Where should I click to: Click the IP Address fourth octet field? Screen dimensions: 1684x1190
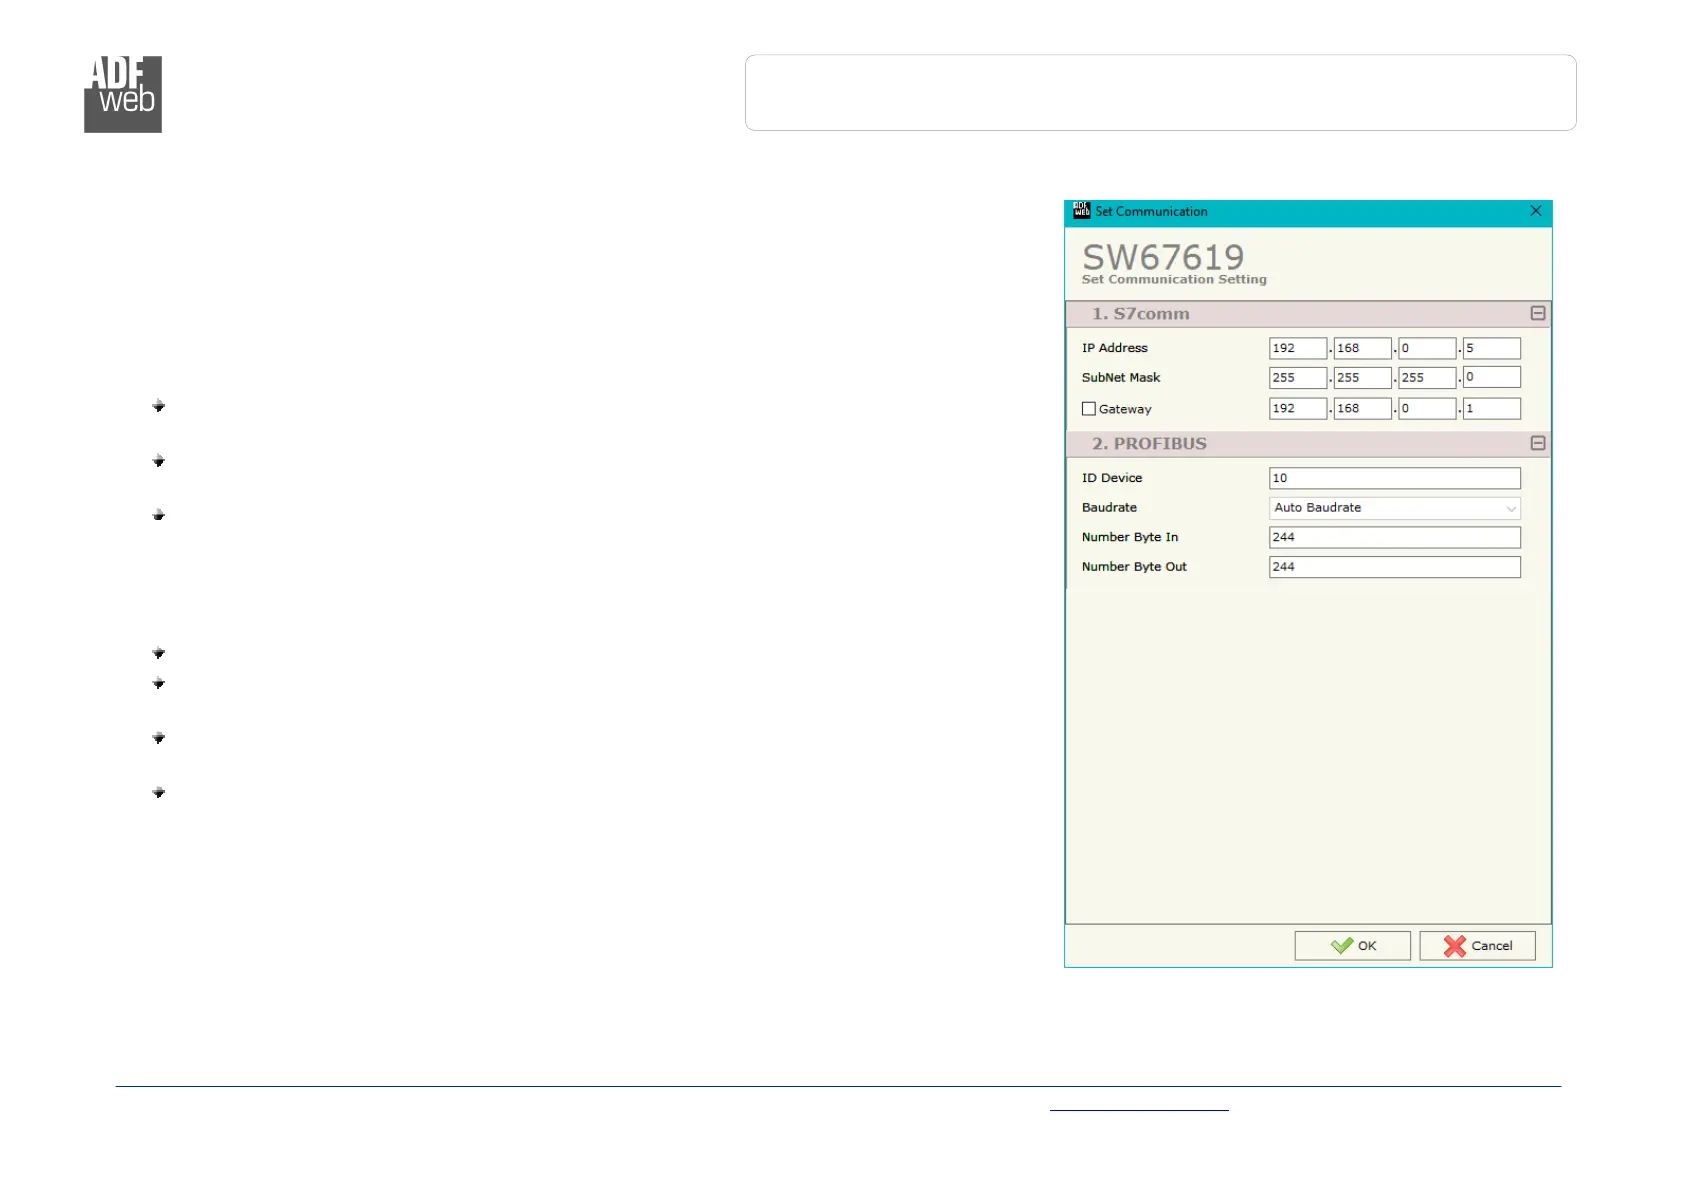click(x=1492, y=348)
